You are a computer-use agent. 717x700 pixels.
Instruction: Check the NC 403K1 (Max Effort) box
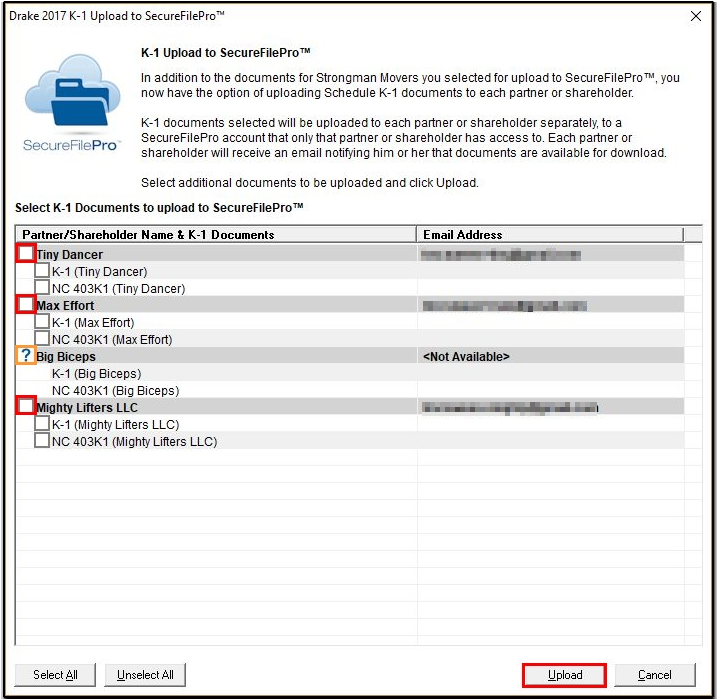42,339
